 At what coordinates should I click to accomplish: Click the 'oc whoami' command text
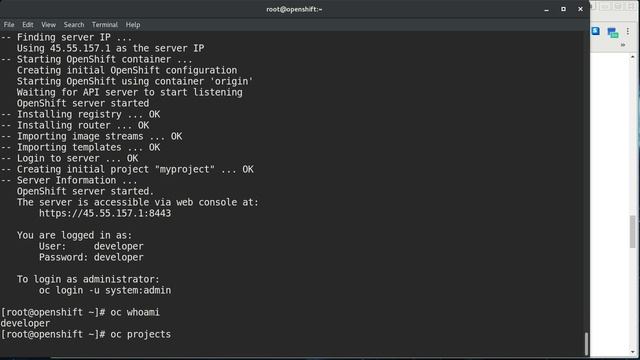[x=135, y=312]
